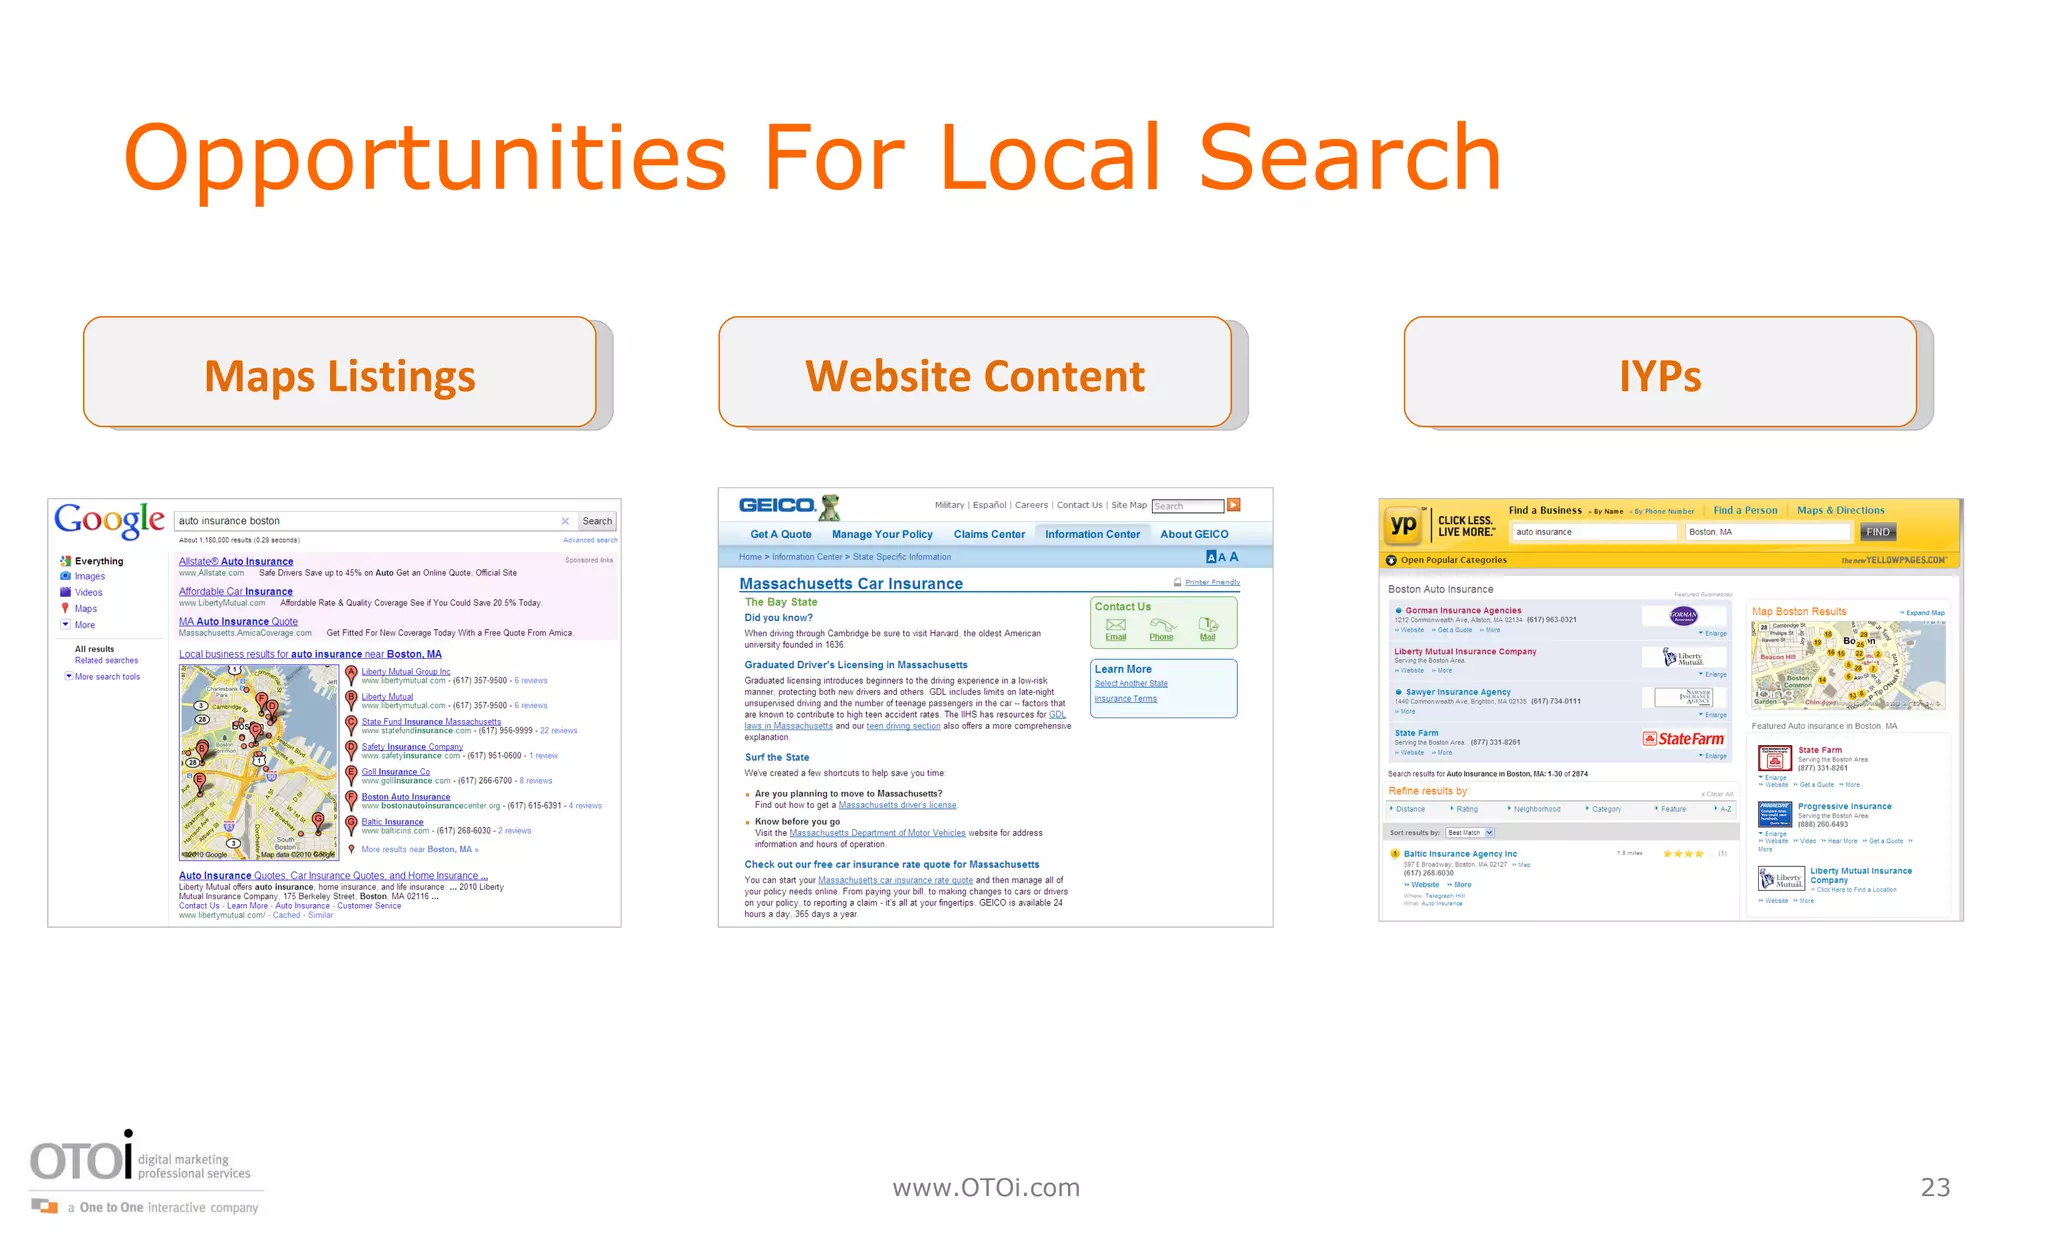The image size is (2048, 1243).
Task: Click map marker A next to Liberty Mutual Group Inc
Action: pos(351,675)
